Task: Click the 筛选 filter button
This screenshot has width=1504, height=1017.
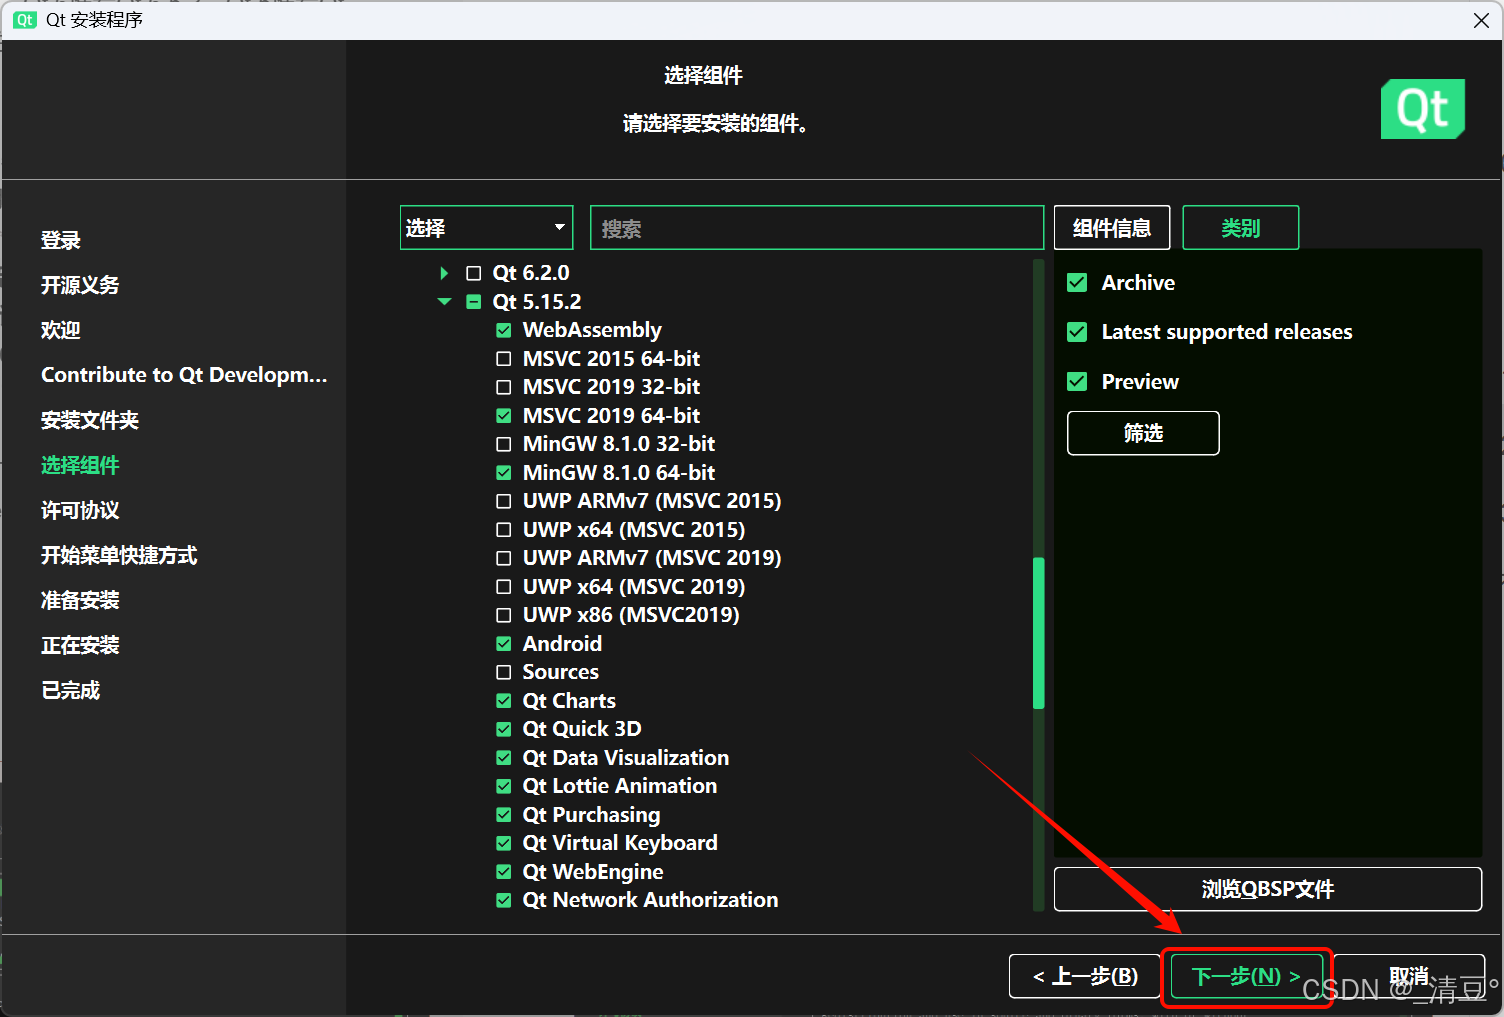Action: [1142, 433]
